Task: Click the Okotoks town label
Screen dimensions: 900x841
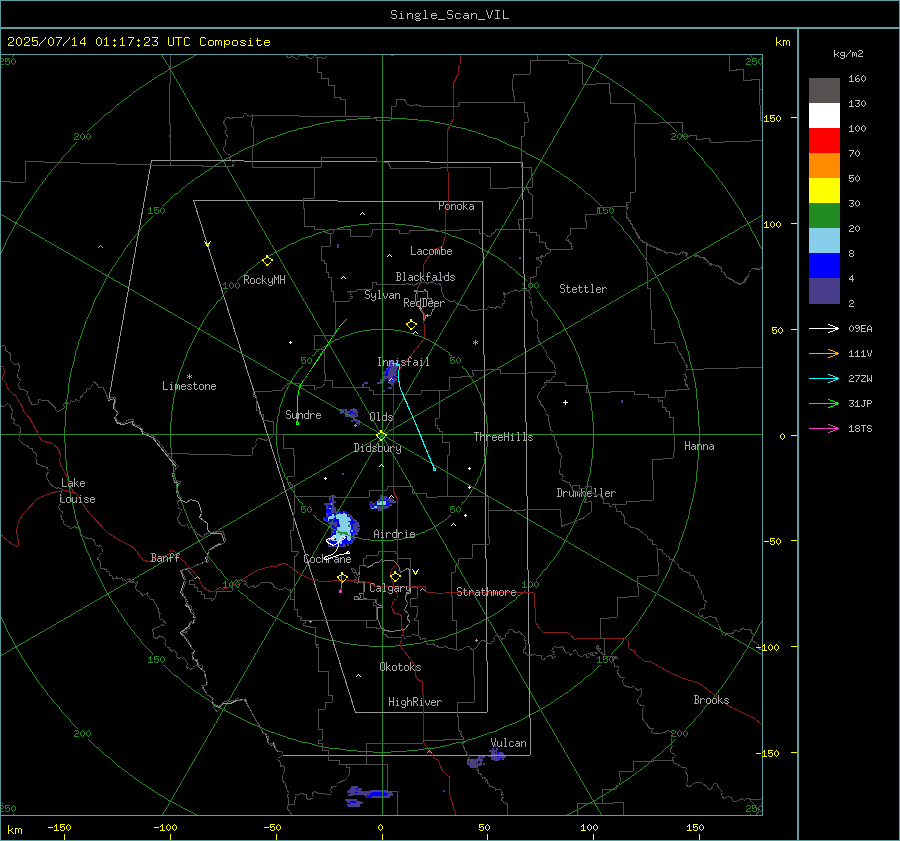Action: [400, 667]
